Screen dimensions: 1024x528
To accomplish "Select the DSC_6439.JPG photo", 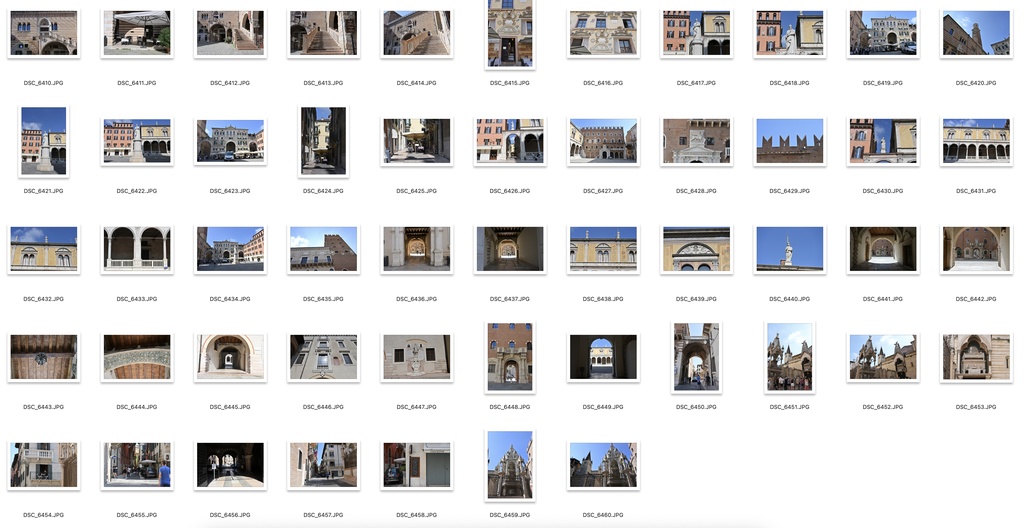I will (696, 249).
